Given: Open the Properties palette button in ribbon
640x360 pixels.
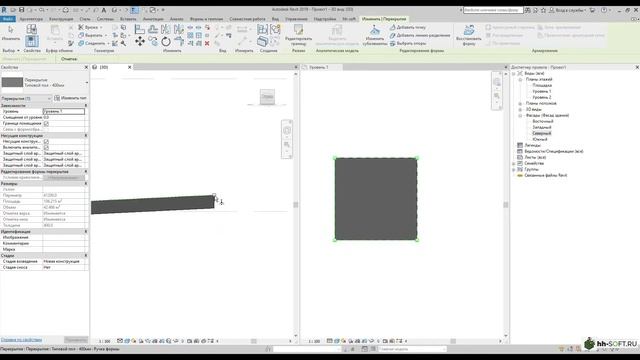Looking at the screenshot, I should (32, 41).
